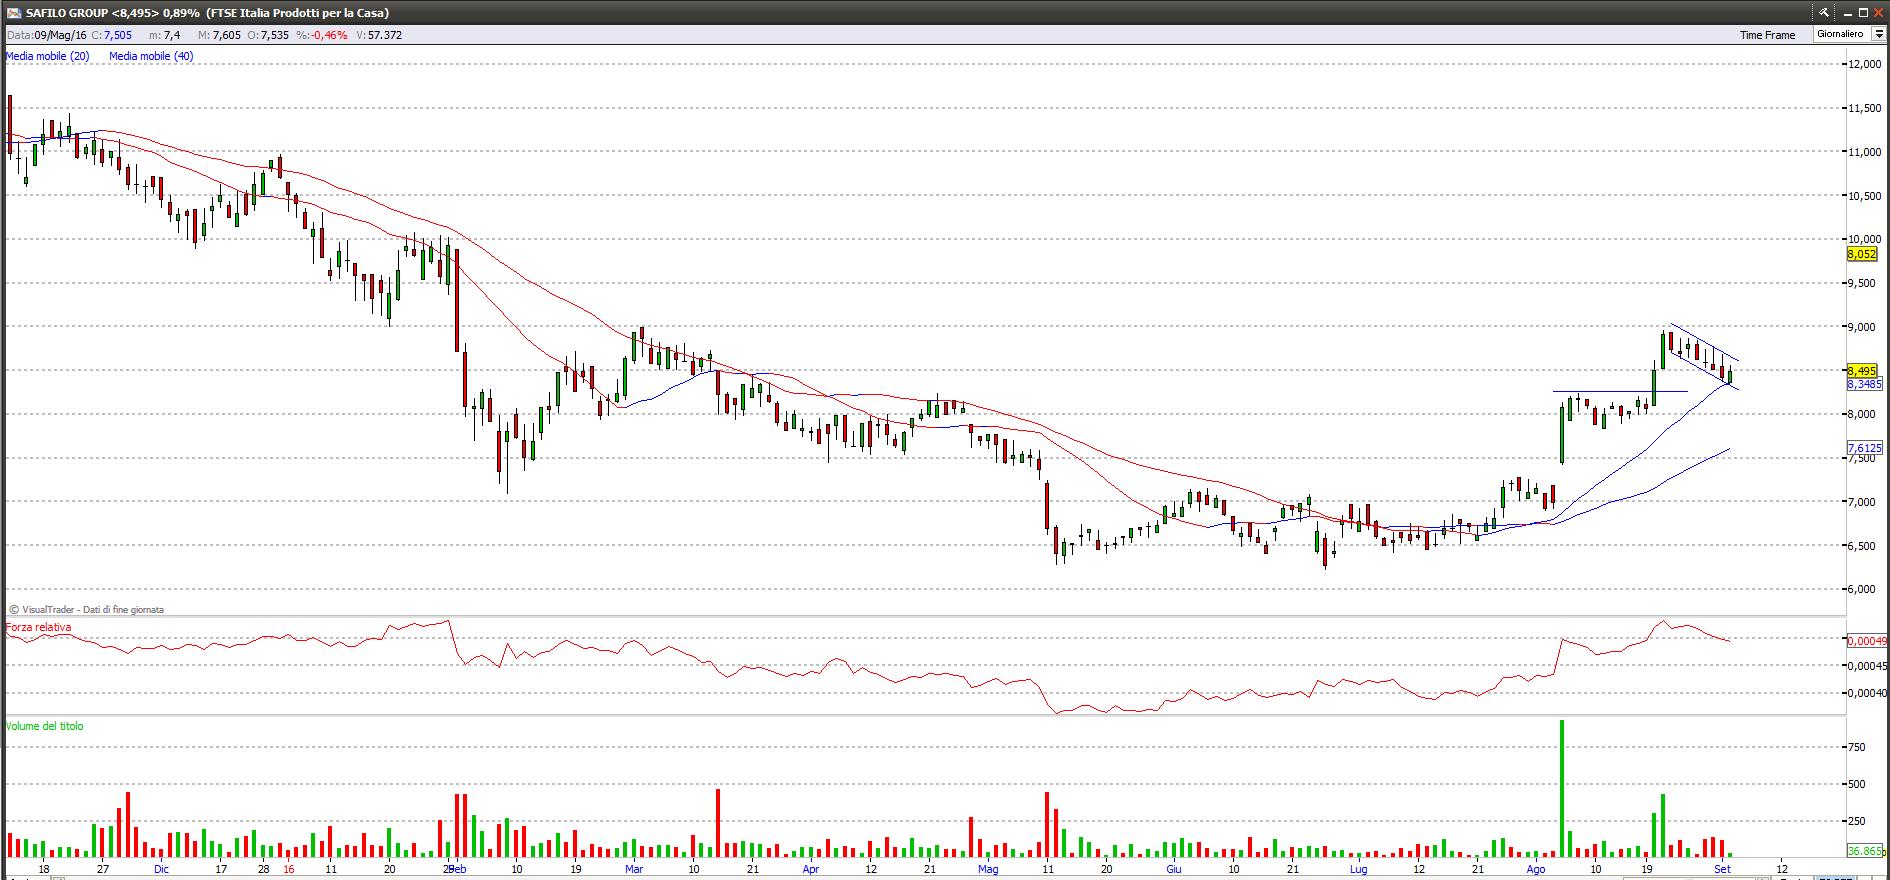Click the Forza relativa panel label
The height and width of the screenshot is (880, 1890).
(38, 627)
